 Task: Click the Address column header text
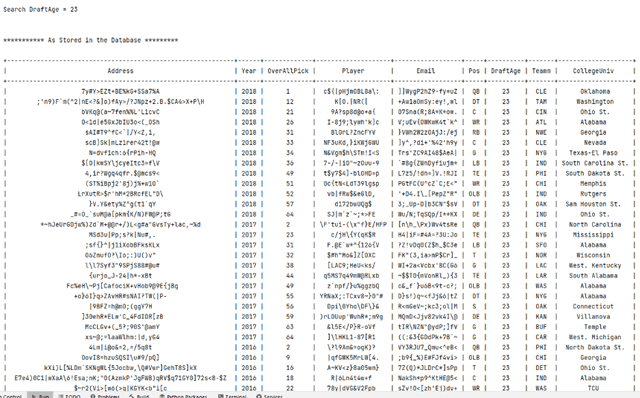120,71
